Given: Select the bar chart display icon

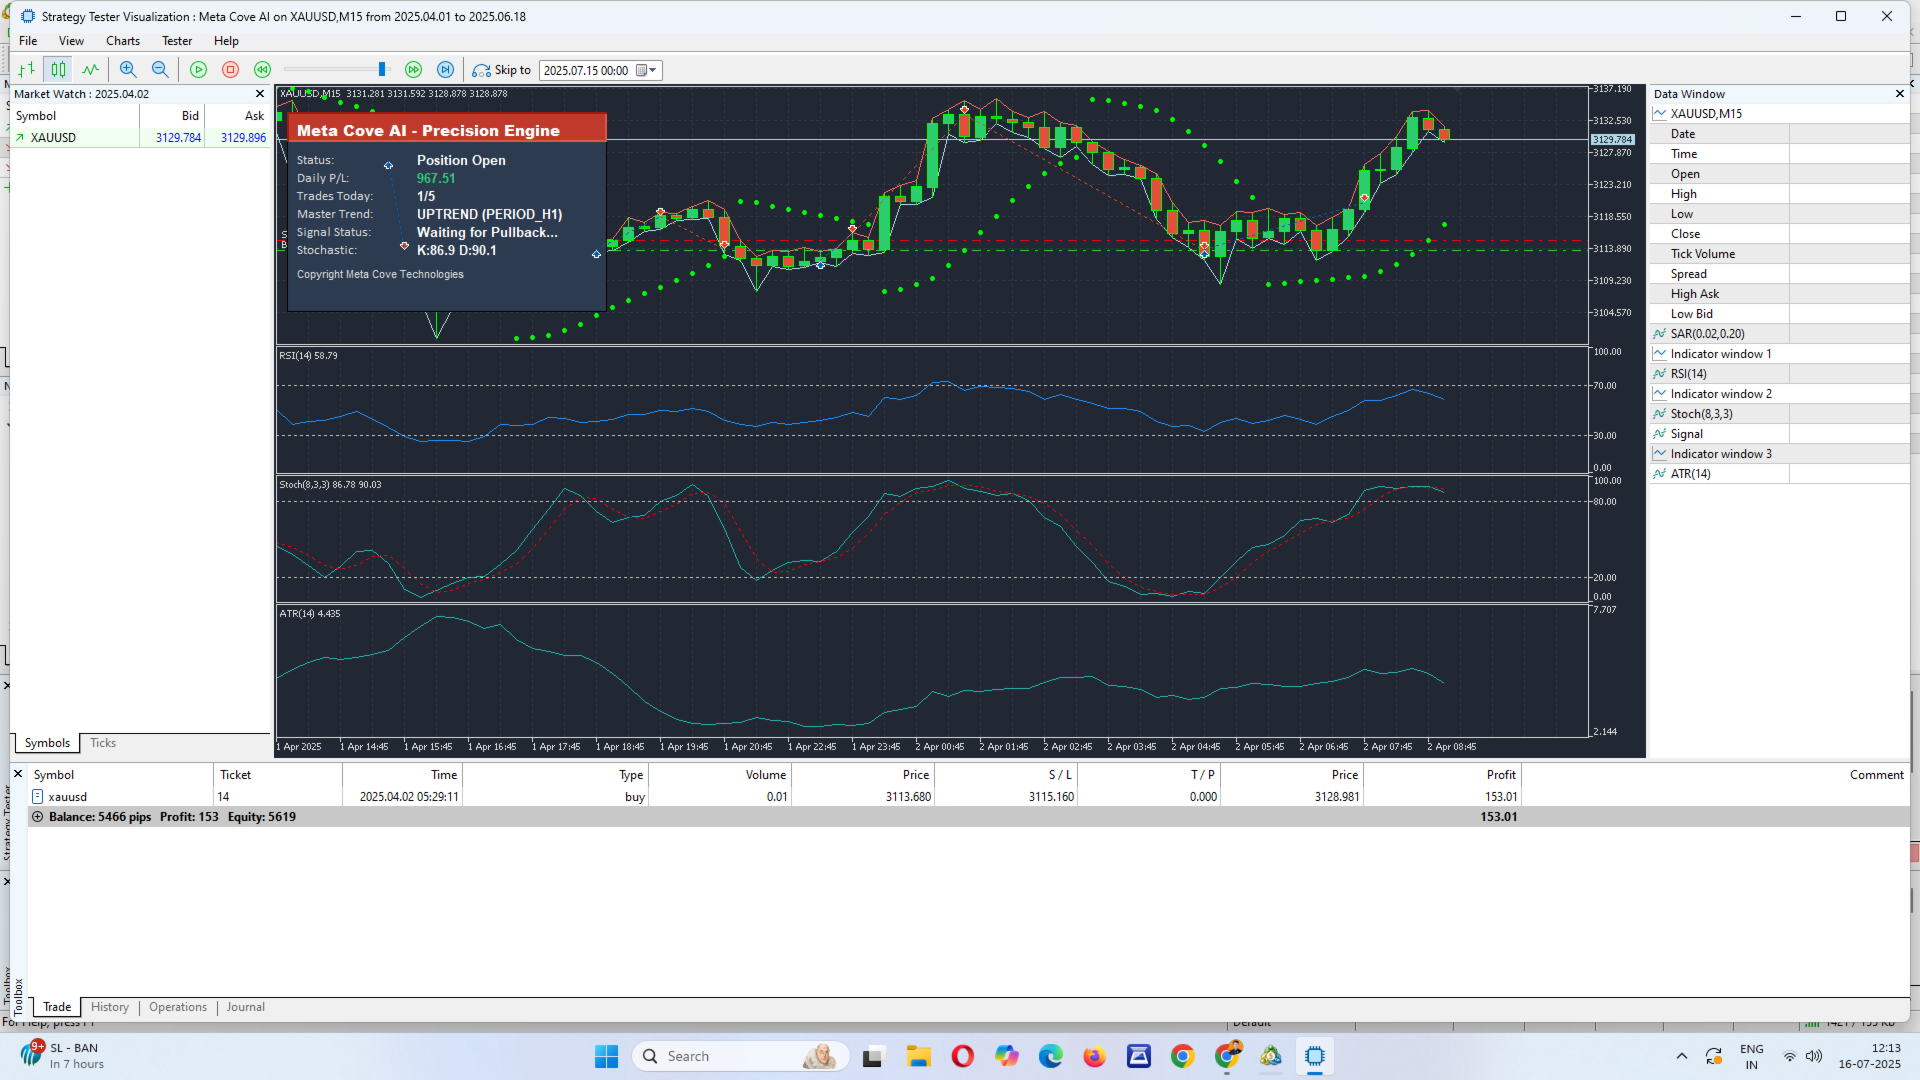Looking at the screenshot, I should tap(27, 70).
